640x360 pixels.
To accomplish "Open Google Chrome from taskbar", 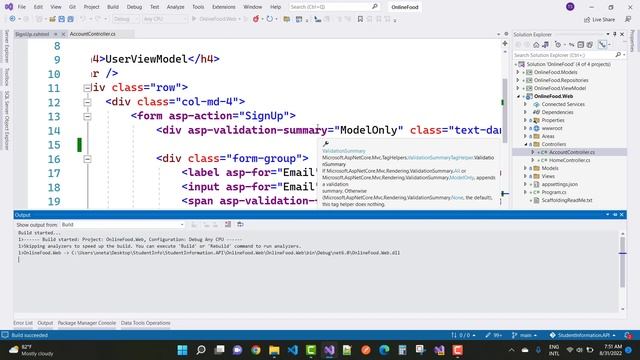I will (x=256, y=350).
